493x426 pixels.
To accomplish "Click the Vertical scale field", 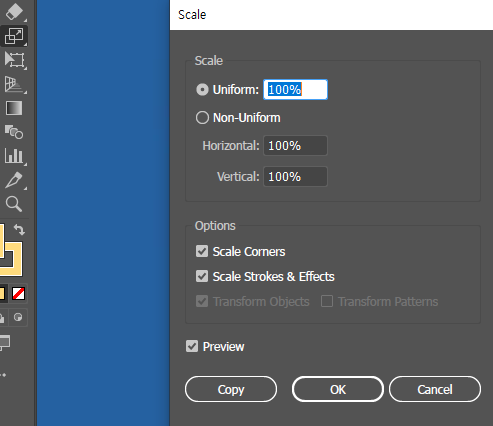I will tap(295, 176).
